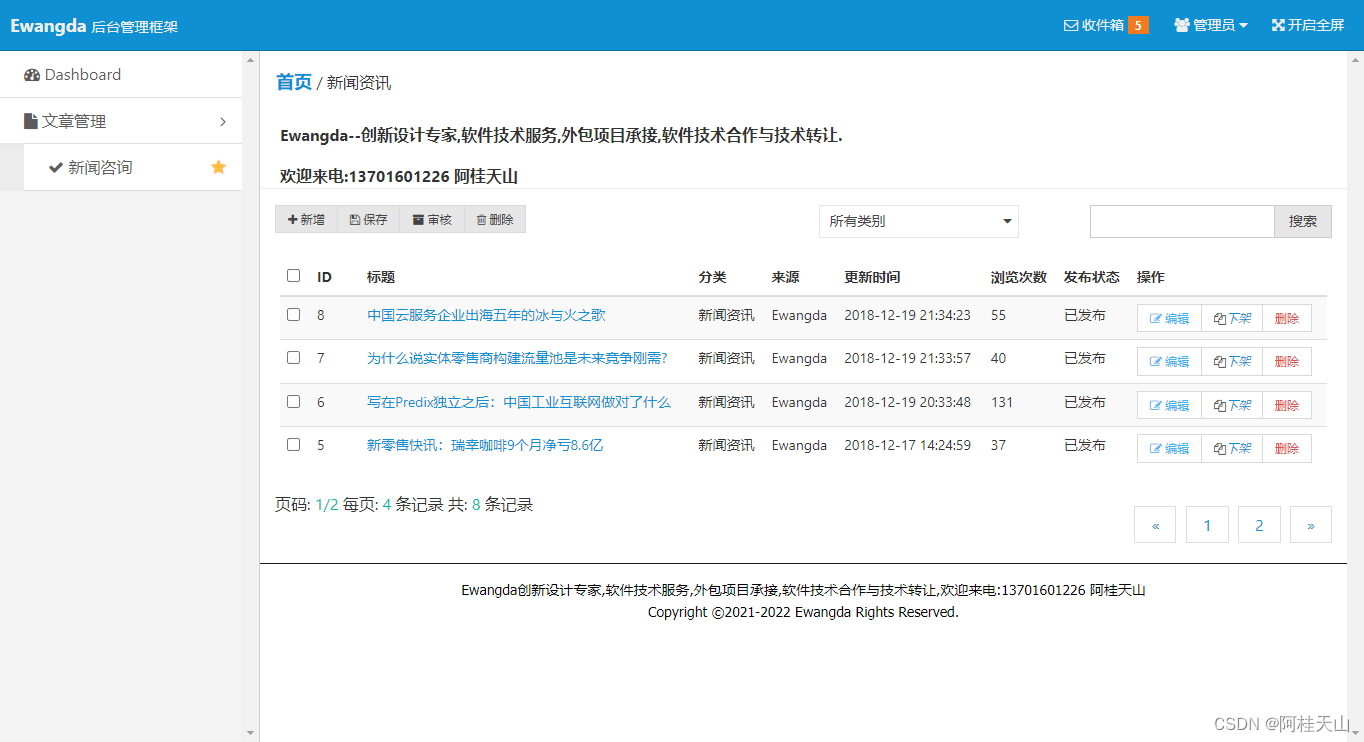Click the Ewangda brand logo text
This screenshot has height=742, width=1364.
[x=48, y=26]
